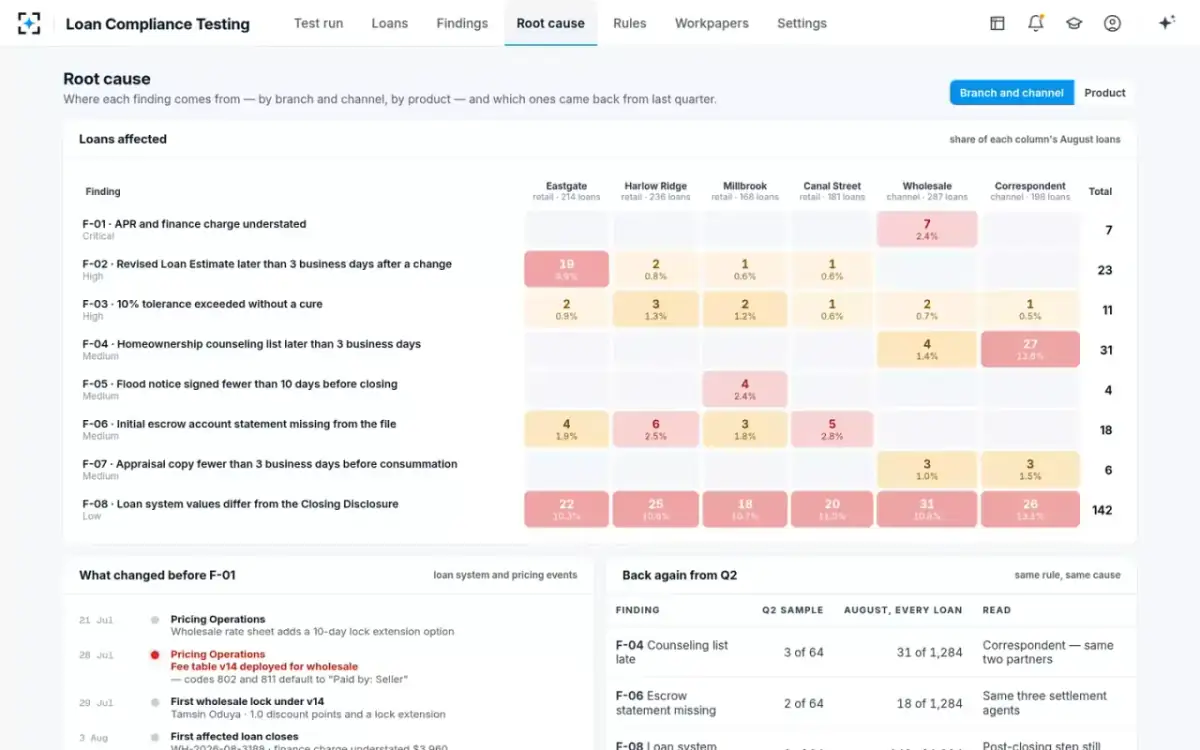Open the Rules tab
1200x750 pixels.
coord(630,23)
